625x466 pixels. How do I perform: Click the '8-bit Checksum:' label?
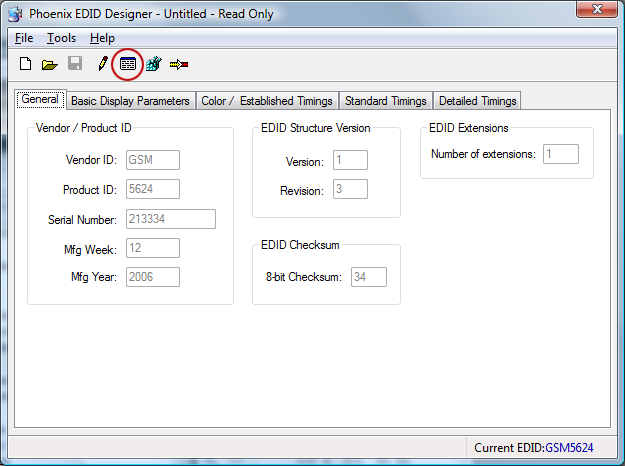304,277
